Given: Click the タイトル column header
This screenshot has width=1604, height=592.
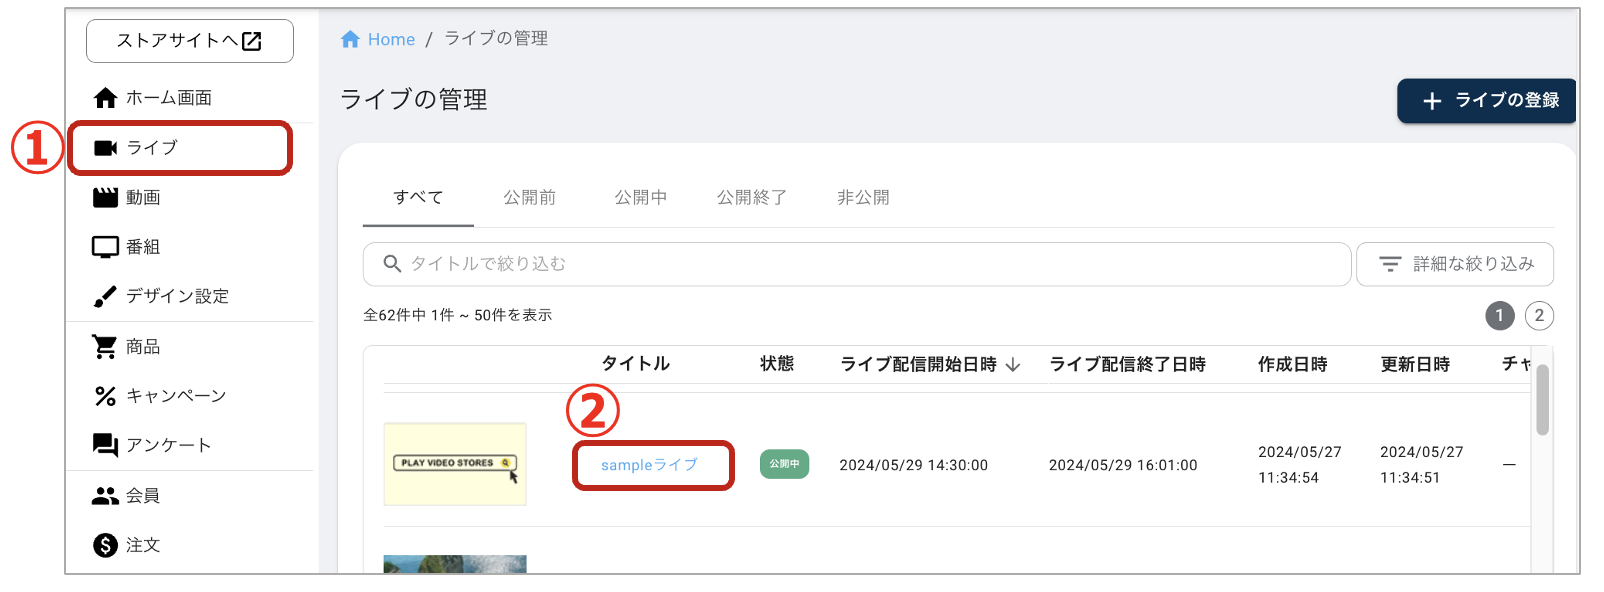Looking at the screenshot, I should [x=635, y=364].
